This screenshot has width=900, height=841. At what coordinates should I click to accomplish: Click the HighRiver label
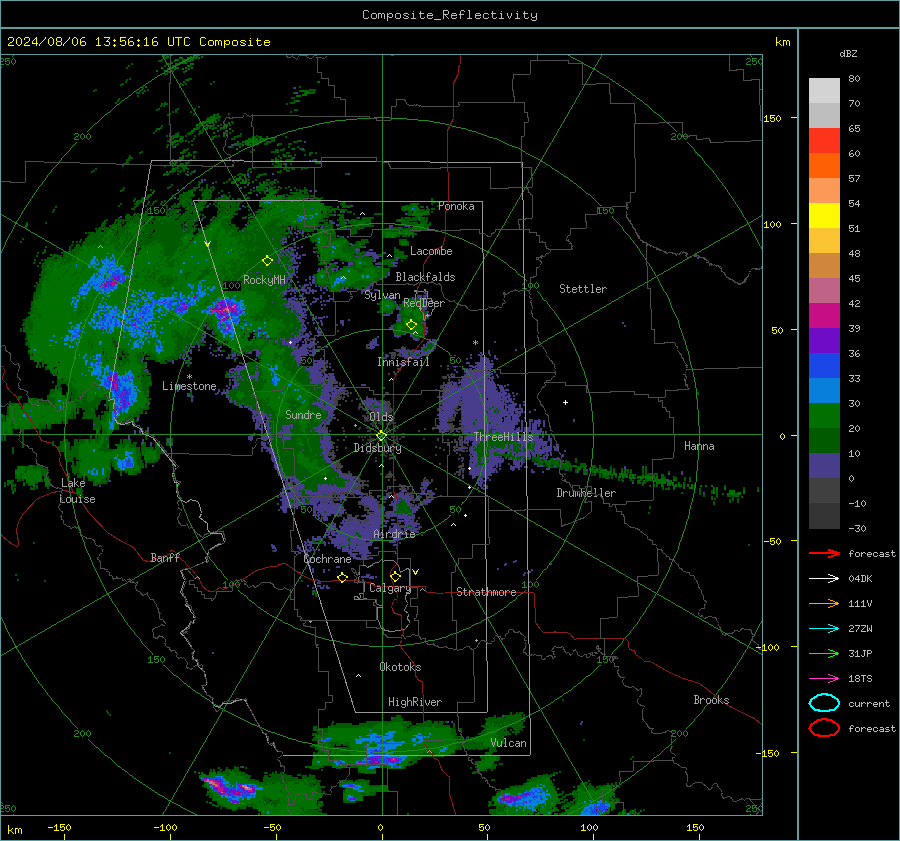coord(415,702)
